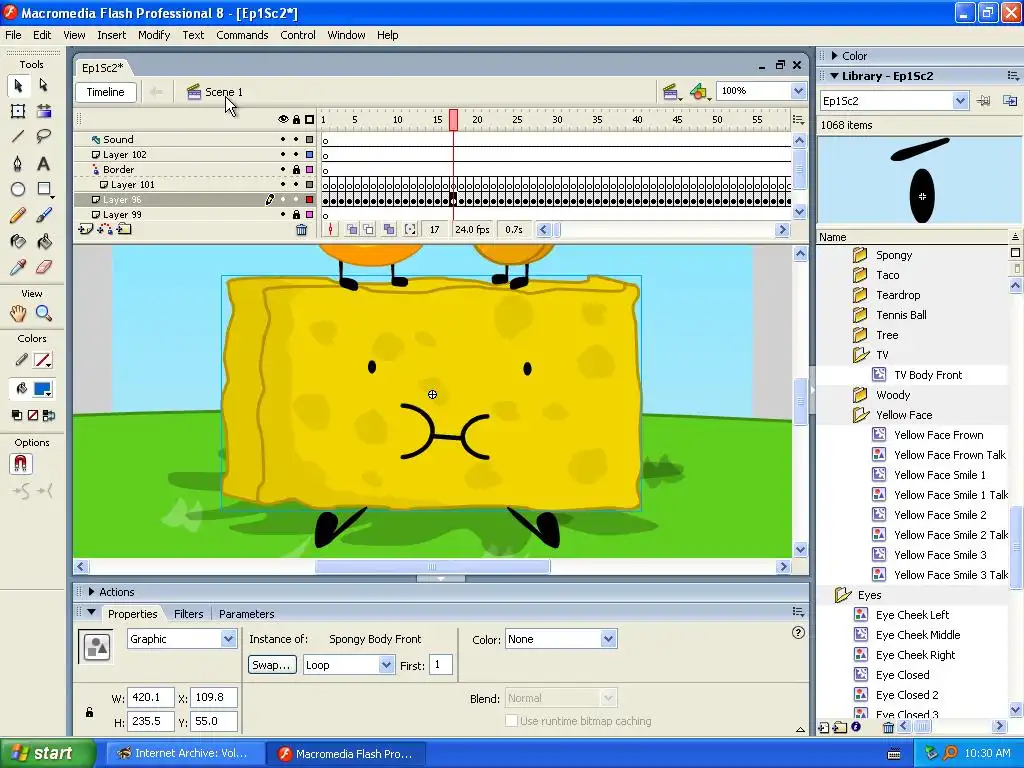Viewport: 1024px width, 768px height.
Task: Unlock Layer 99 lock icon
Action: coord(296,214)
